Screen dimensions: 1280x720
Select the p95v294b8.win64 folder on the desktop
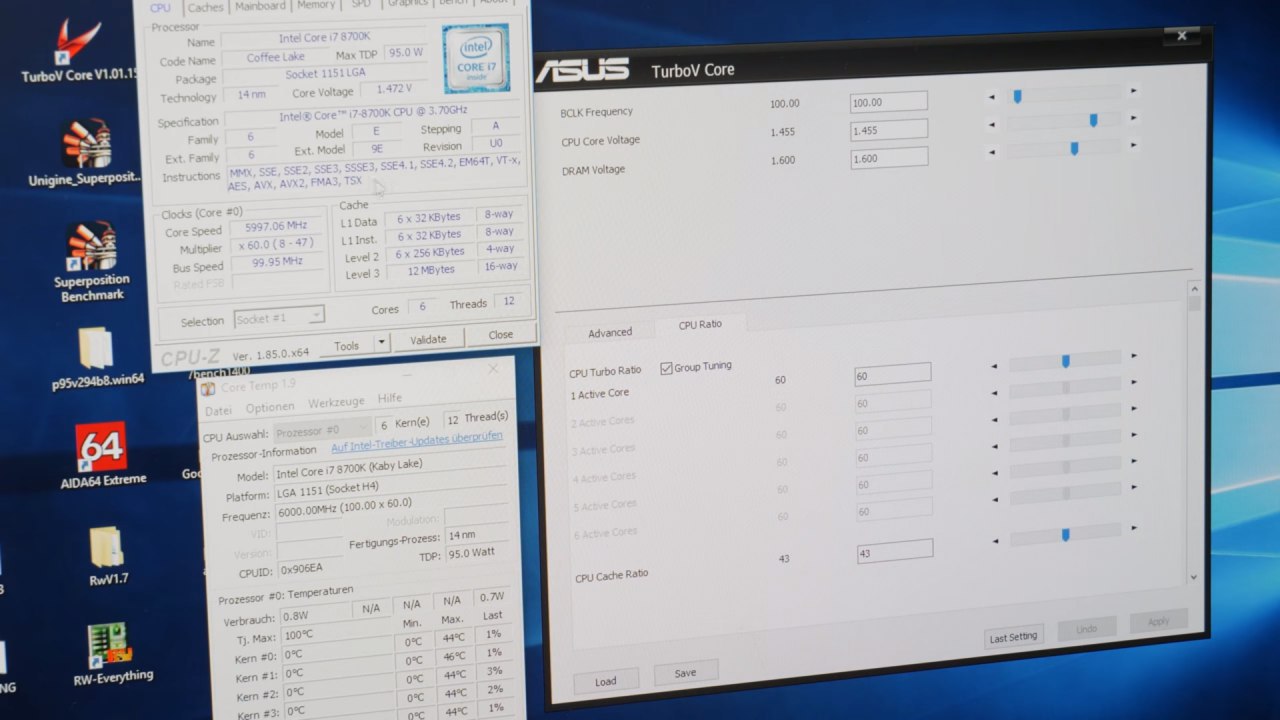[x=97, y=358]
